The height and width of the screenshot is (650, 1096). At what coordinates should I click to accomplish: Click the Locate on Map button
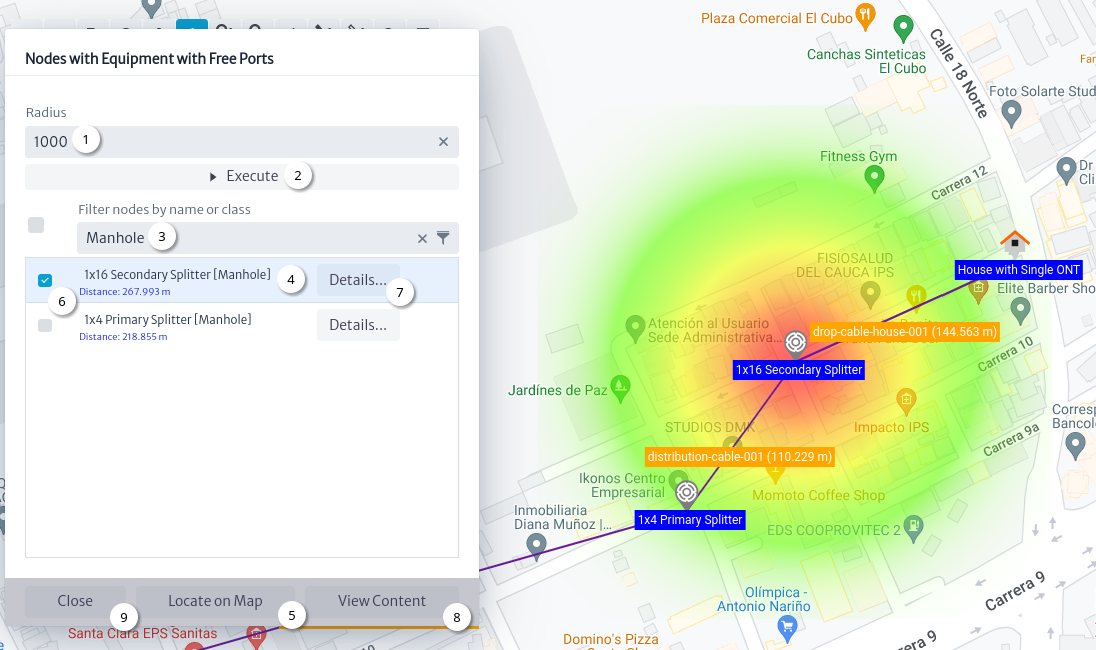(215, 601)
